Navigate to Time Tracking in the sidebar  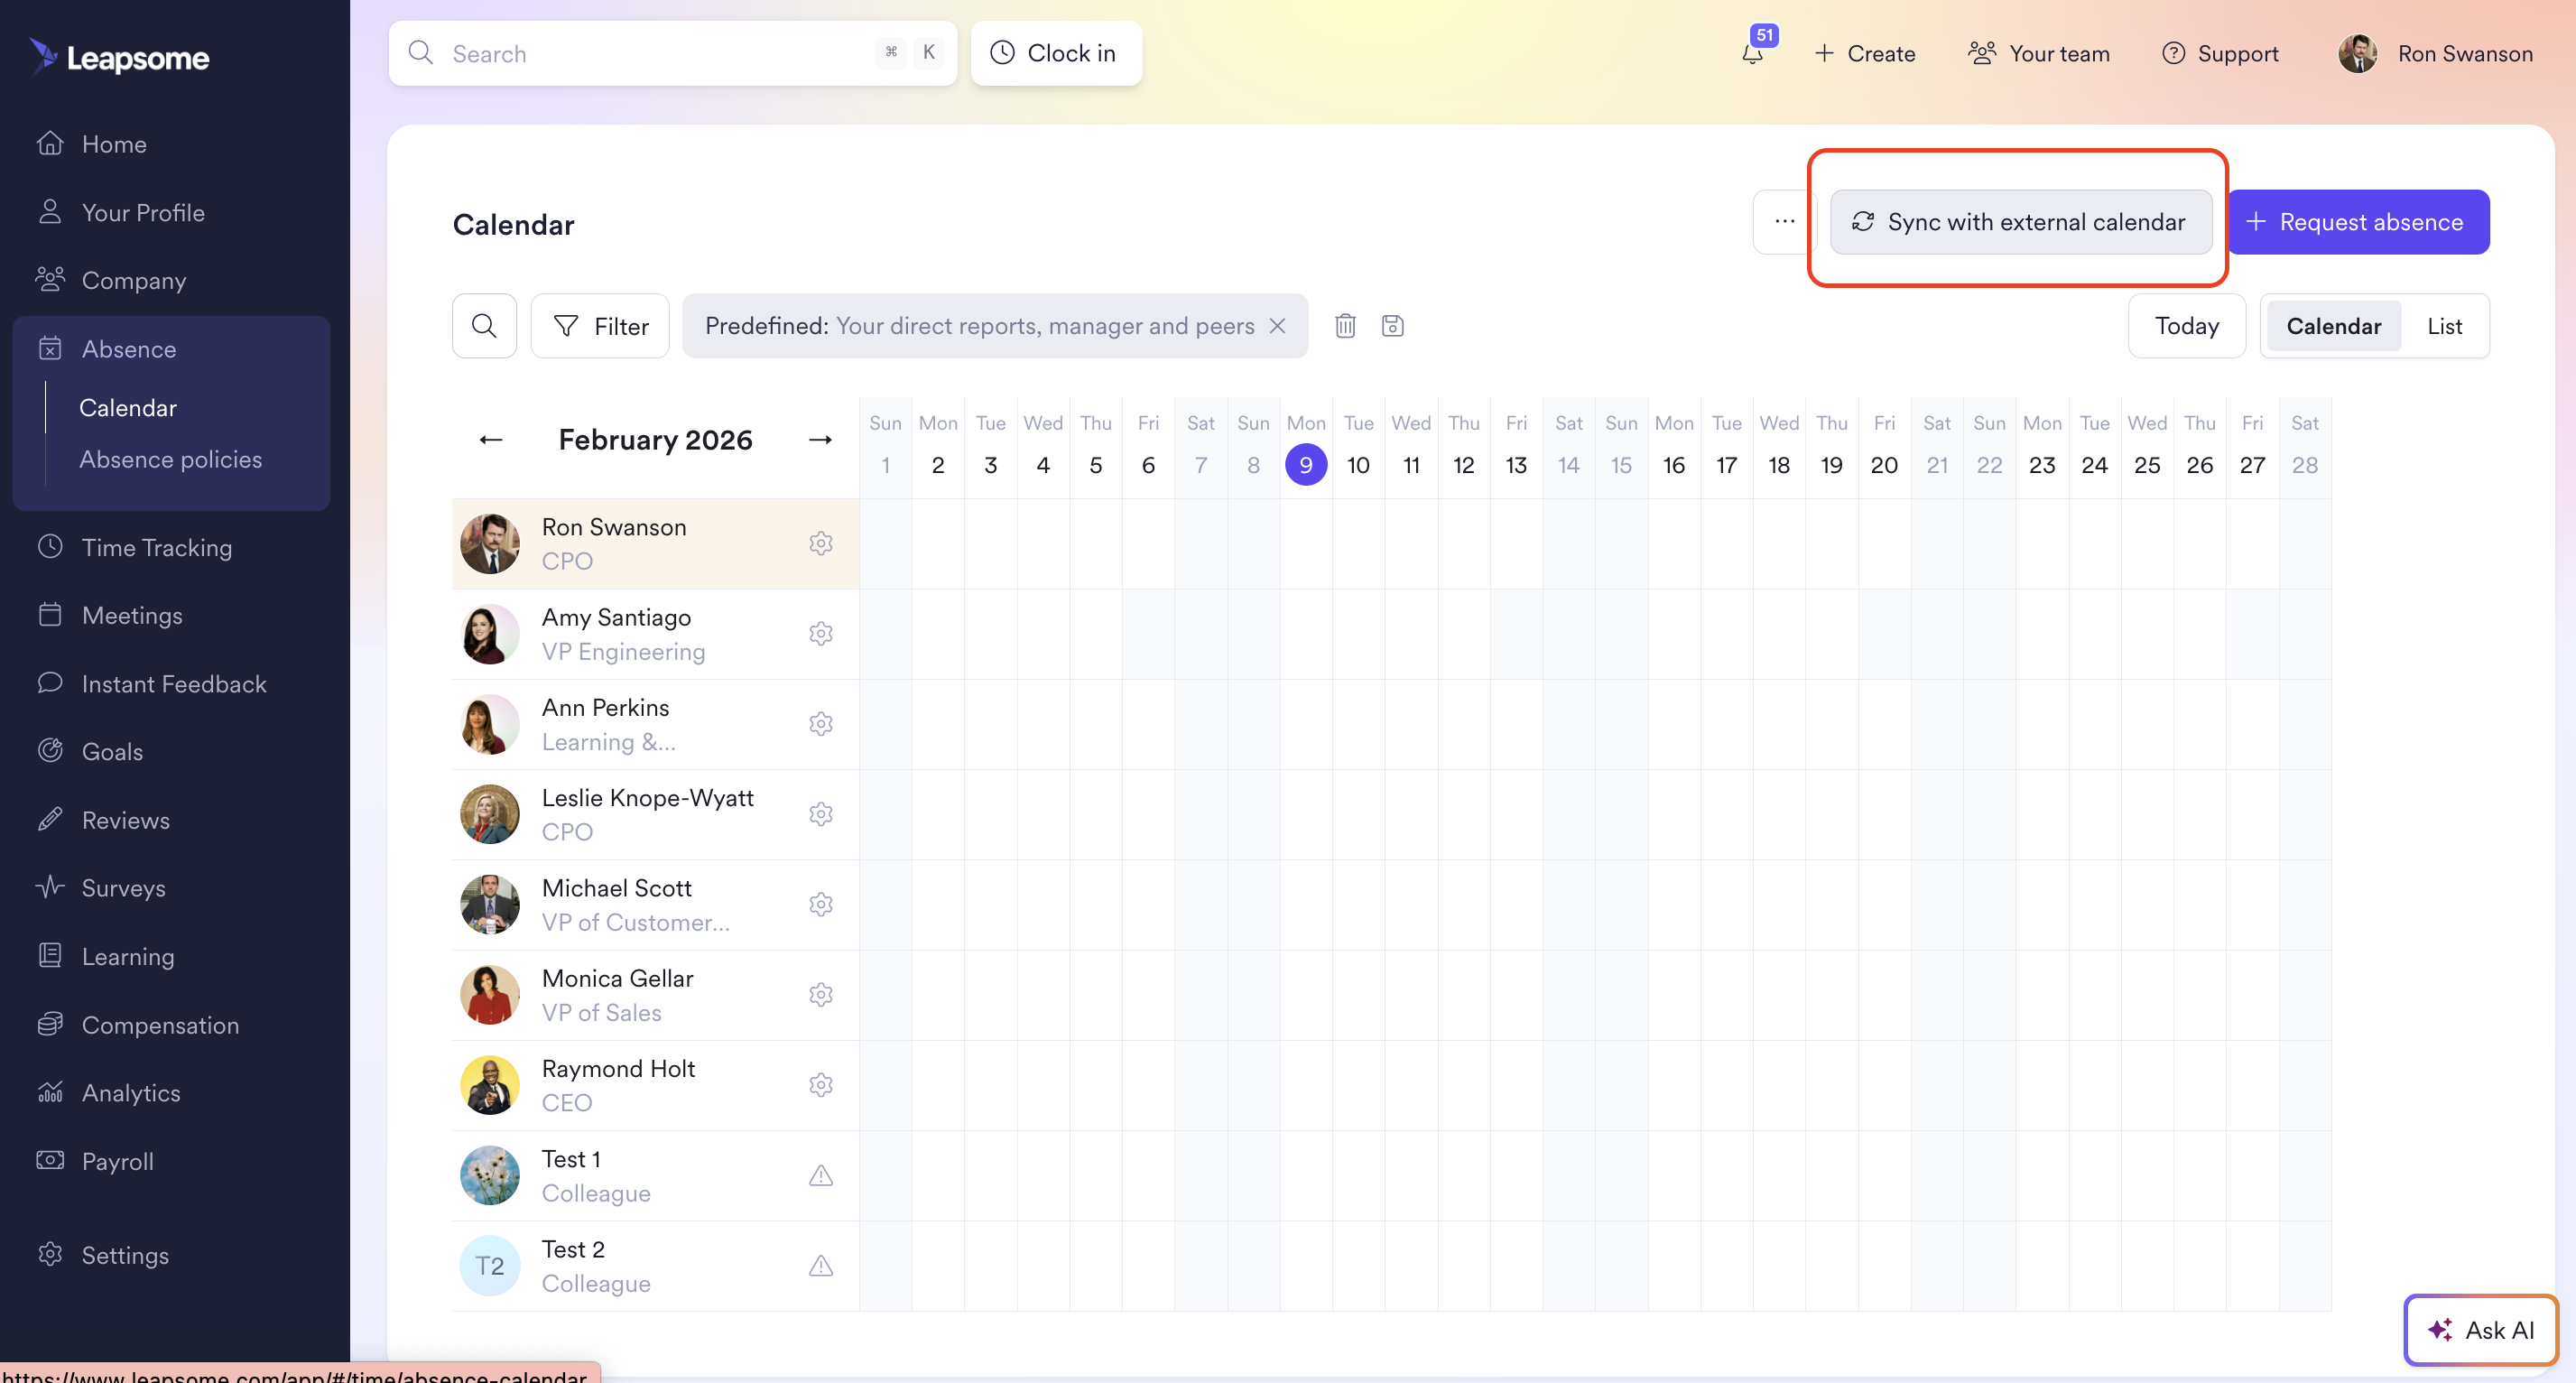156,547
